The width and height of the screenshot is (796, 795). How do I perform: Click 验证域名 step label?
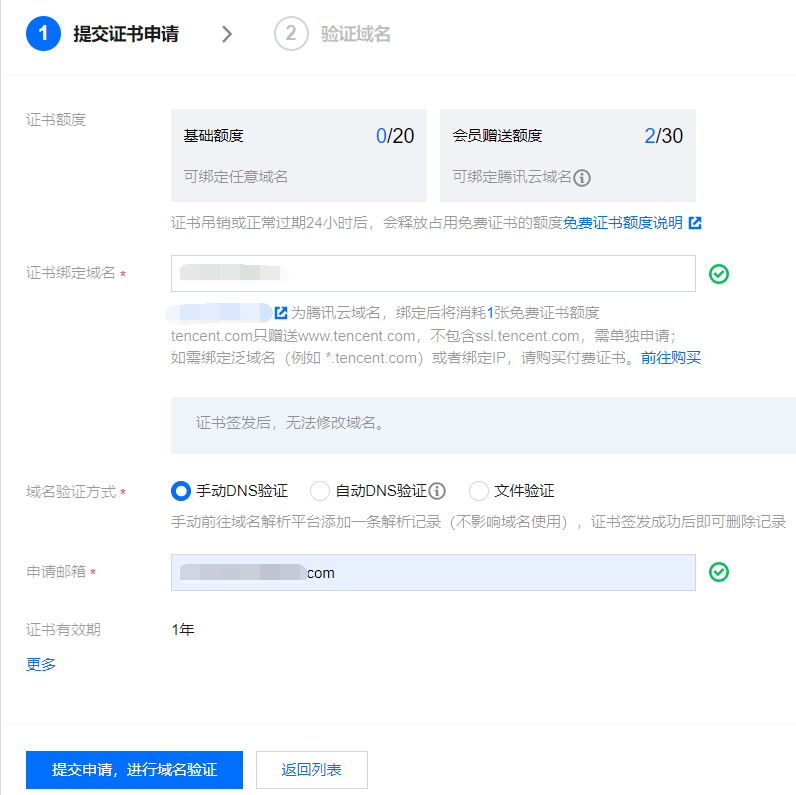(x=355, y=34)
